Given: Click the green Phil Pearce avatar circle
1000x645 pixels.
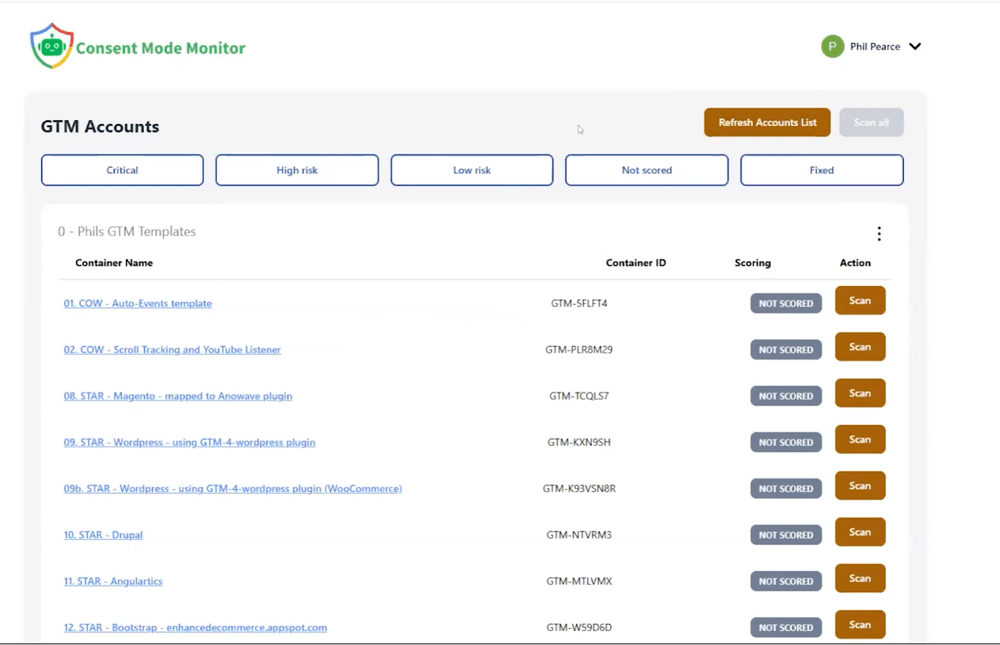Looking at the screenshot, I should pyautogui.click(x=831, y=46).
